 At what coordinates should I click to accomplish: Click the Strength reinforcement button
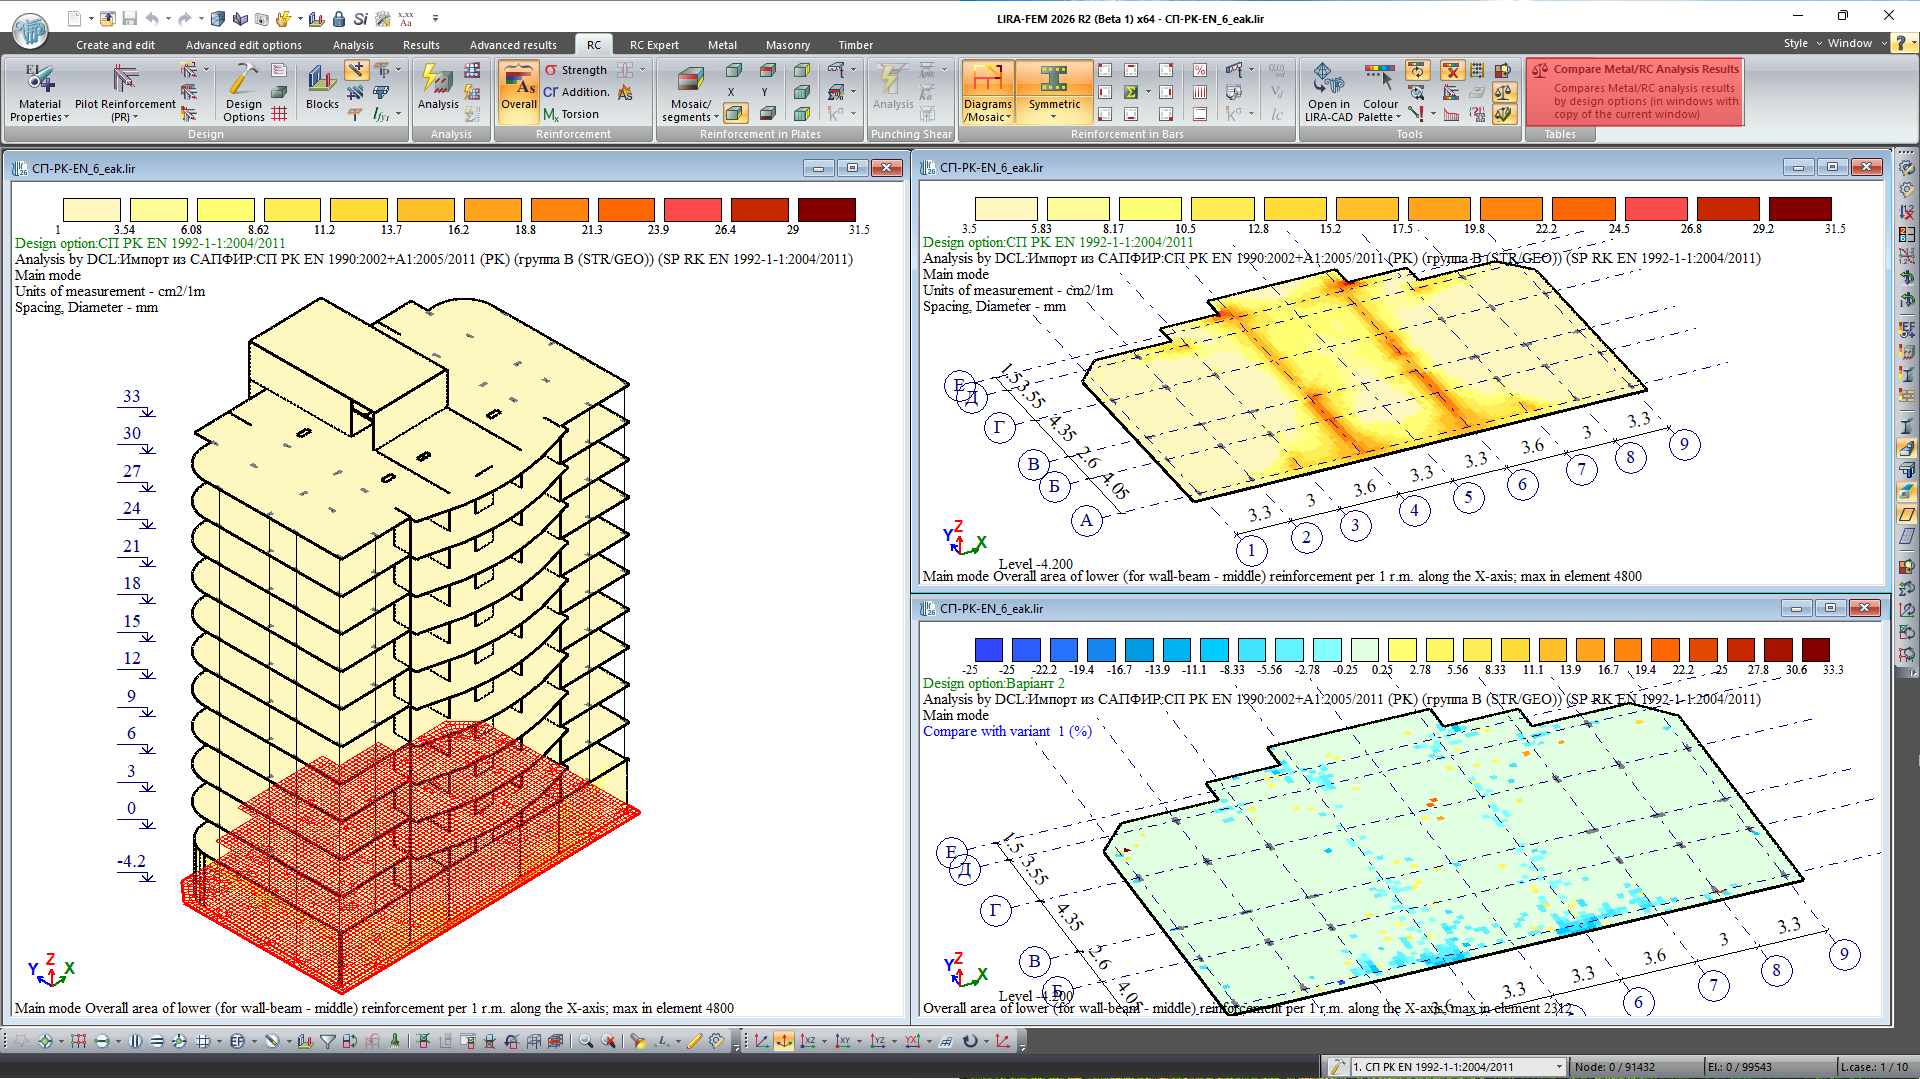pos(576,70)
